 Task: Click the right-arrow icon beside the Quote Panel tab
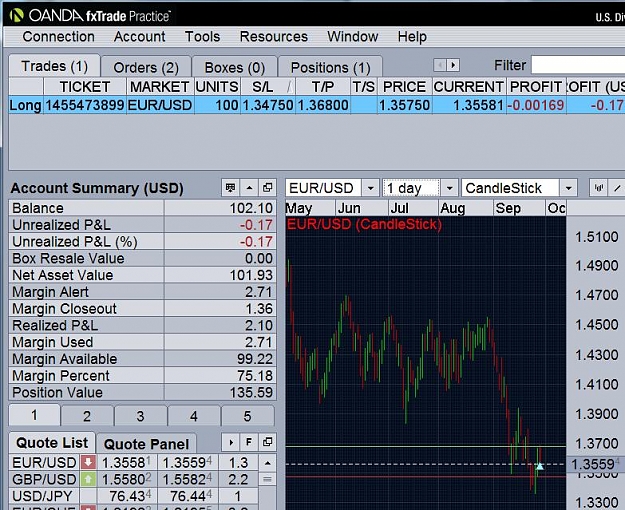point(231,442)
